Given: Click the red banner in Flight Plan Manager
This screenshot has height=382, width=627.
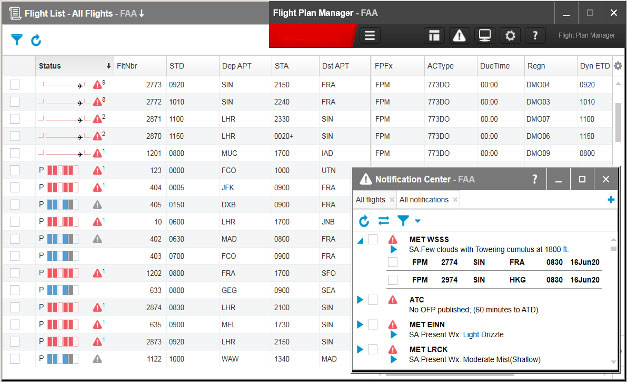Looking at the screenshot, I should (x=312, y=36).
